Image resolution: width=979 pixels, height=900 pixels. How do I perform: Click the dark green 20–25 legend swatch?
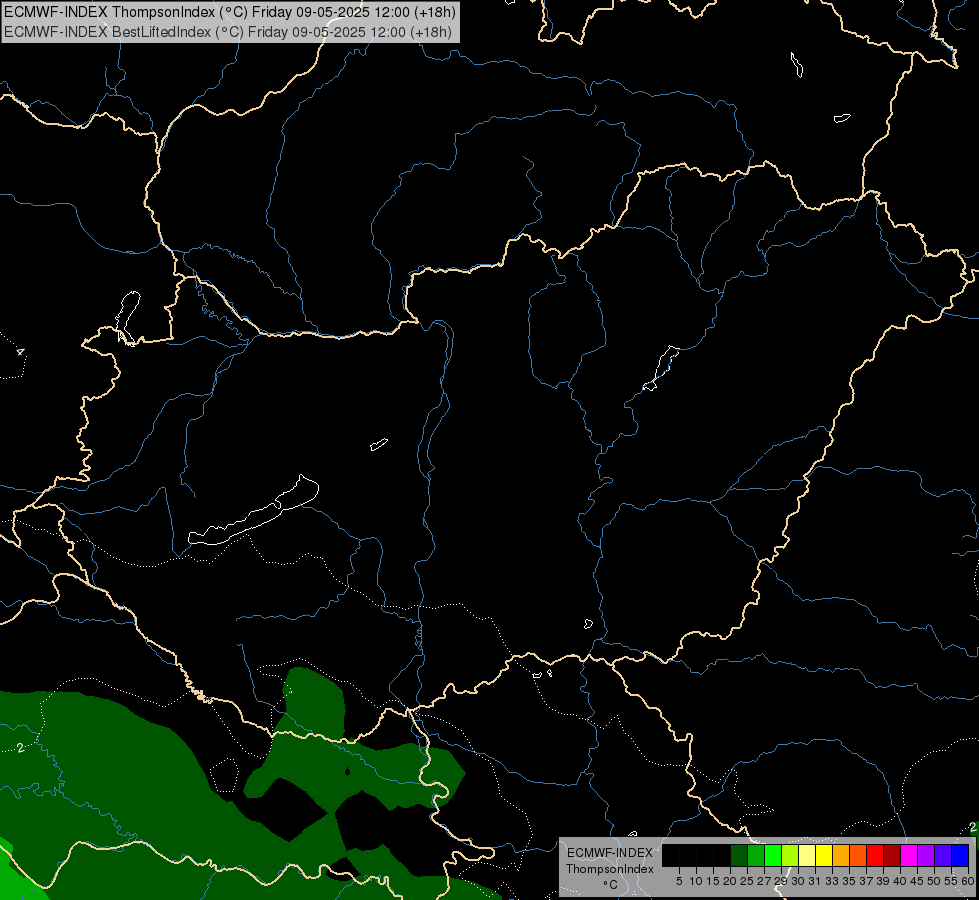[739, 855]
